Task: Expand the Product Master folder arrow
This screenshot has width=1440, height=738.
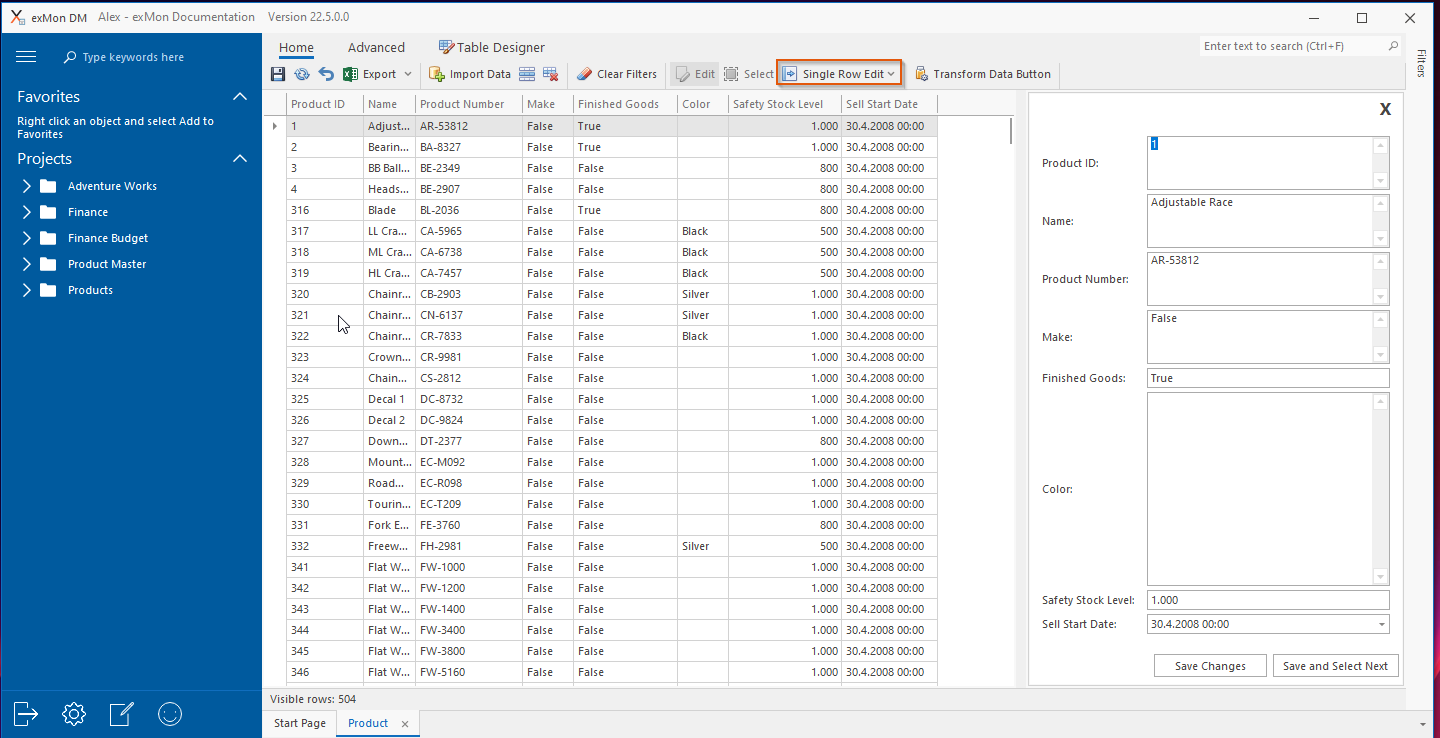Action: click(x=27, y=264)
